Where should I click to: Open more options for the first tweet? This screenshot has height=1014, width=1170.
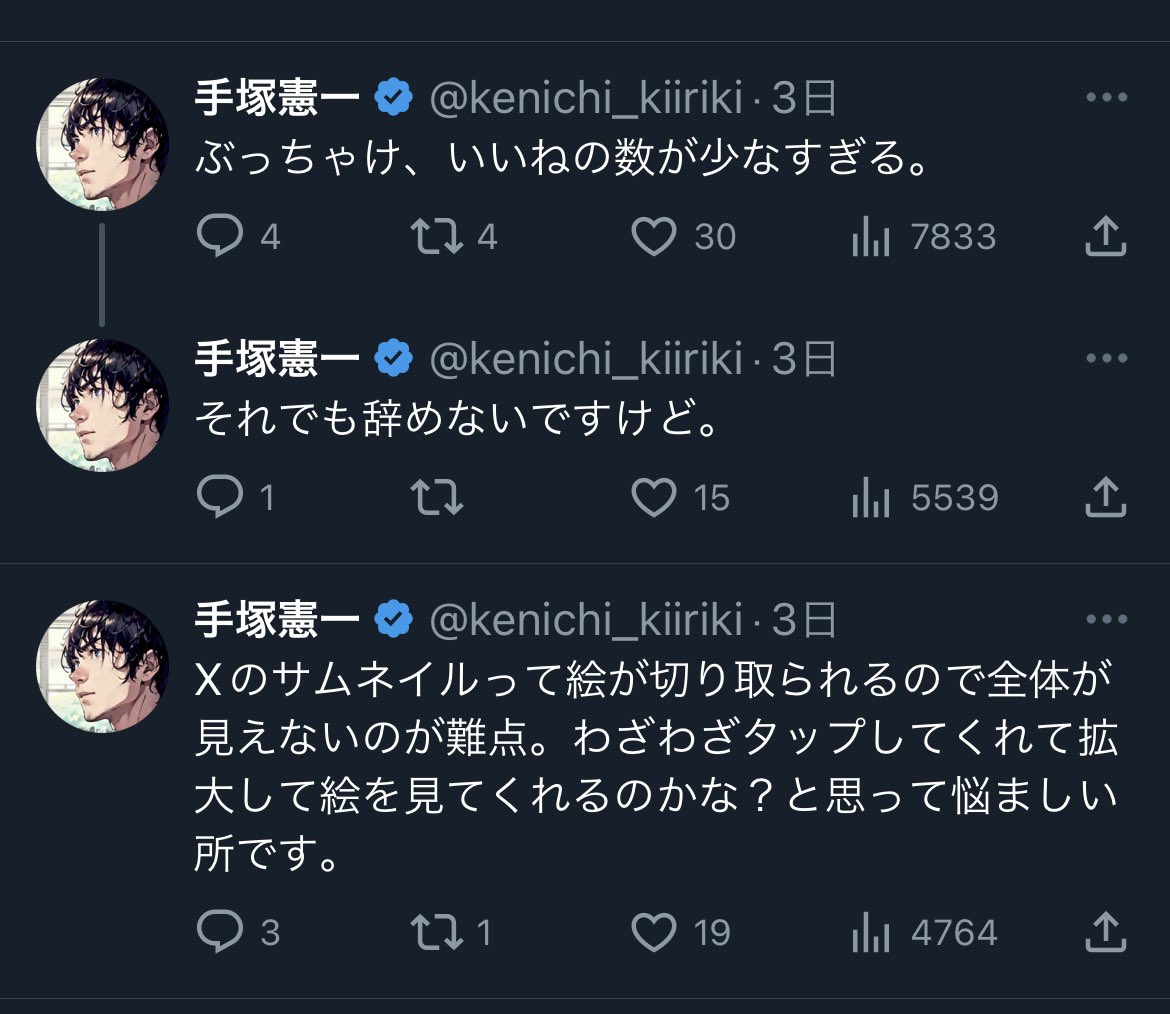1106,98
